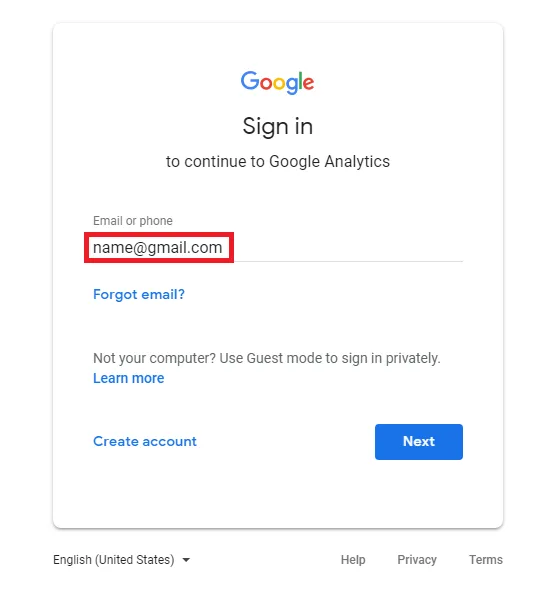This screenshot has width=554, height=590.
Task: Open the Privacy footer link
Action: (417, 560)
